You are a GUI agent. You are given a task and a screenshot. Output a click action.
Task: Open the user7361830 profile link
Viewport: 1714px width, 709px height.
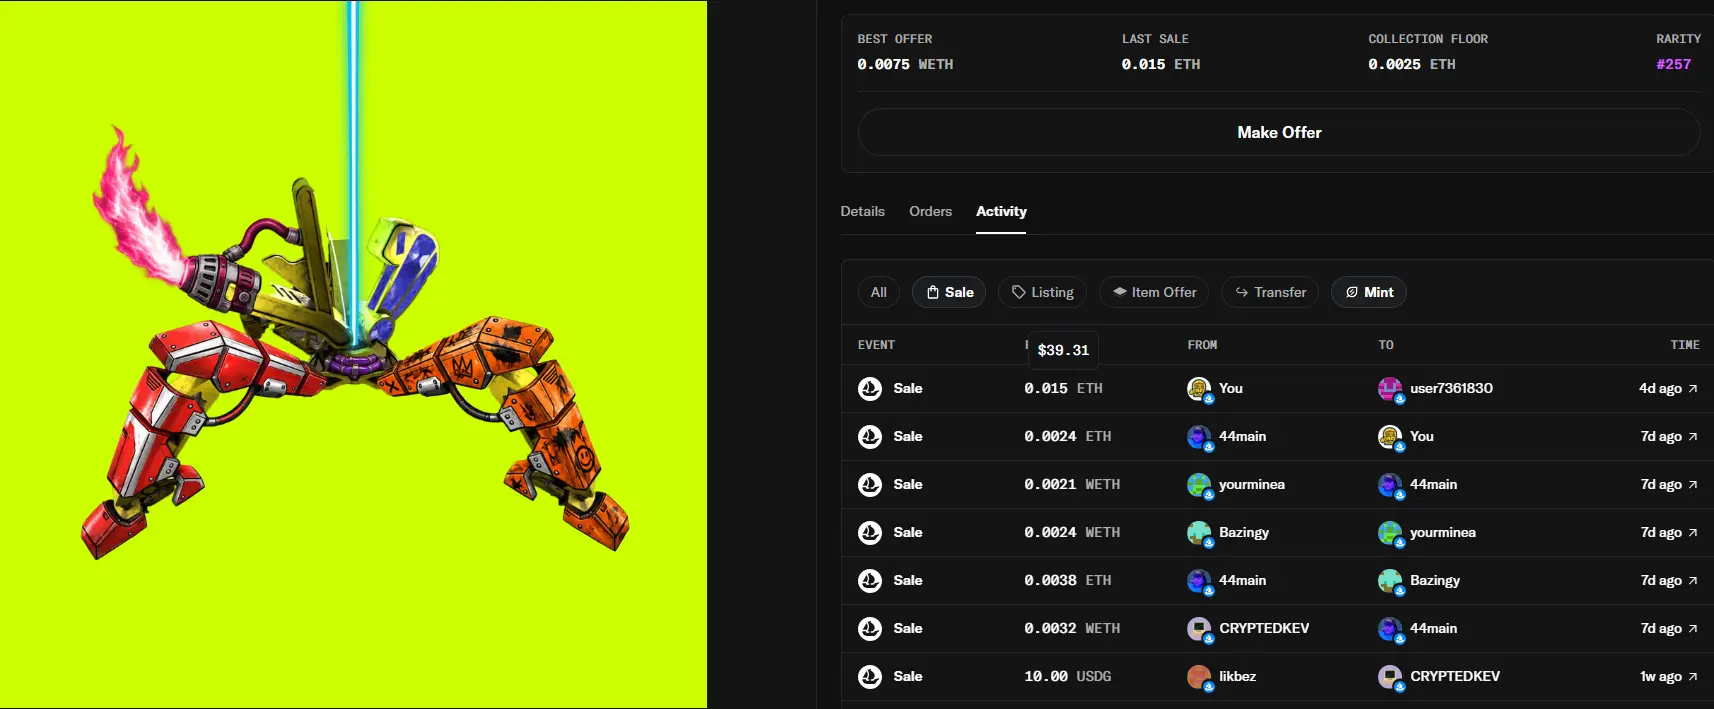point(1451,389)
